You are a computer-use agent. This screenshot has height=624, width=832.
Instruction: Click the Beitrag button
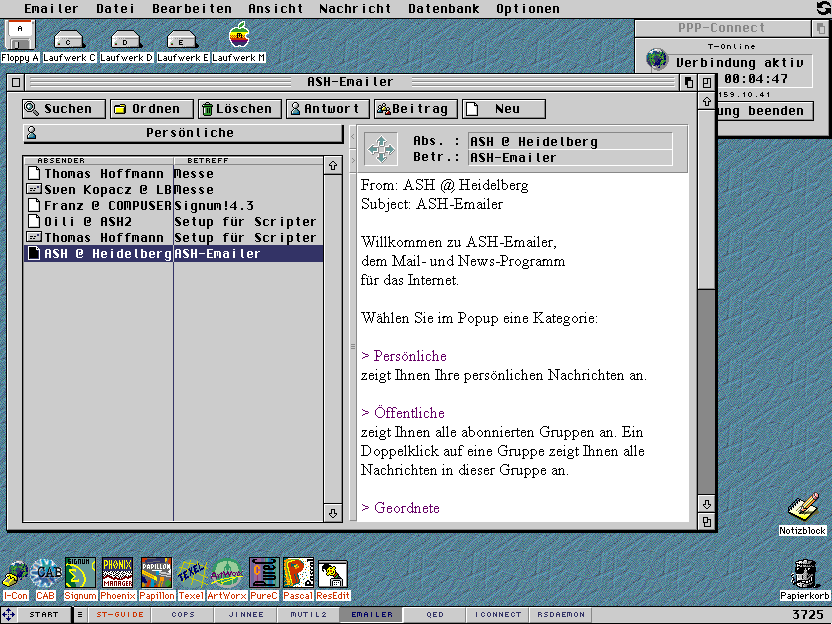click(416, 109)
